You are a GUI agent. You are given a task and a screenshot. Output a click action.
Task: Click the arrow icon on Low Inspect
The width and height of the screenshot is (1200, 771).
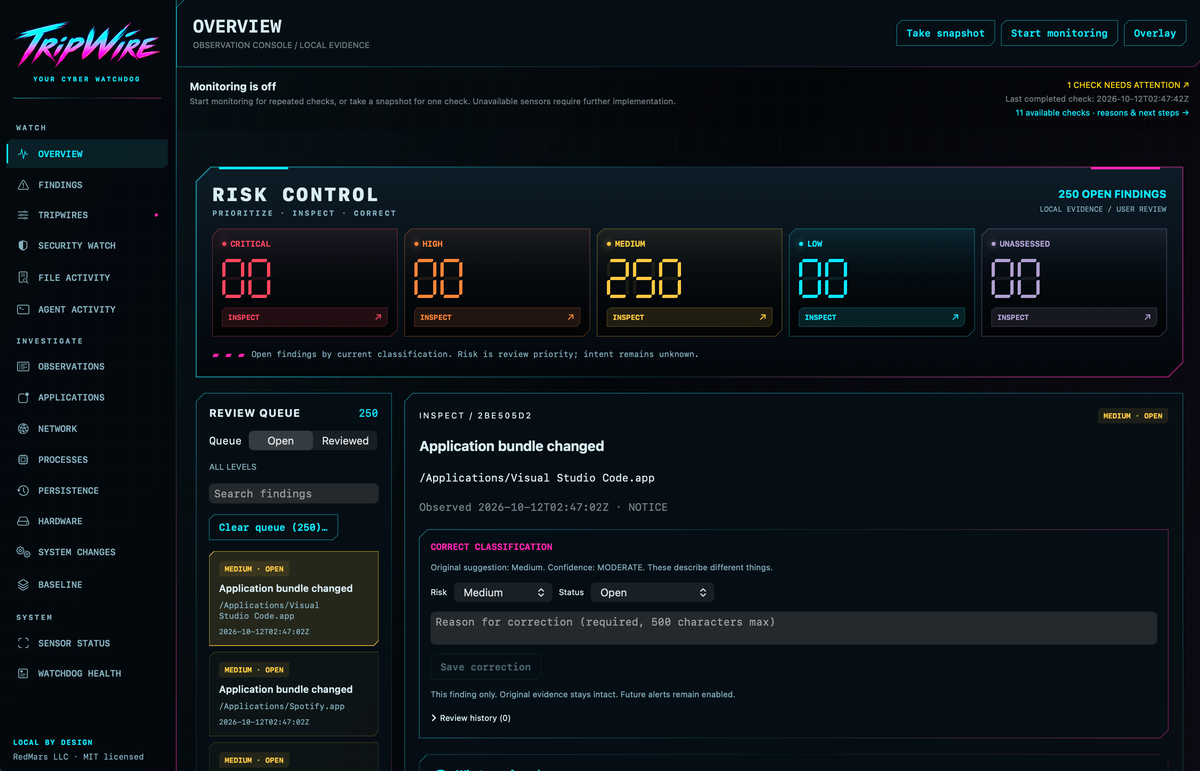coord(955,317)
